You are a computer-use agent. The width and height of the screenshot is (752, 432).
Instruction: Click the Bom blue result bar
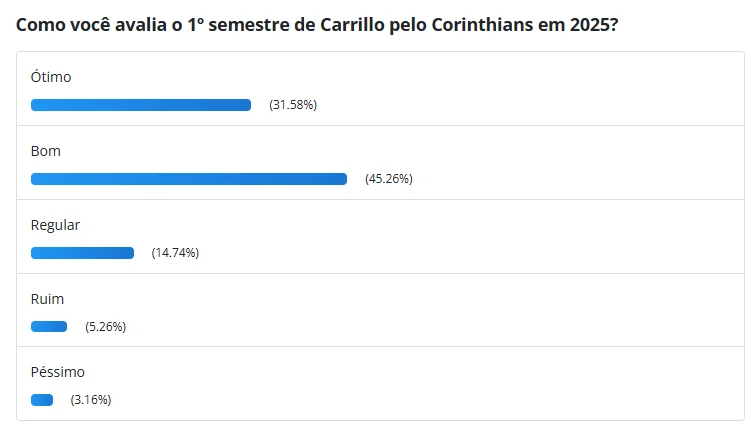(x=188, y=179)
